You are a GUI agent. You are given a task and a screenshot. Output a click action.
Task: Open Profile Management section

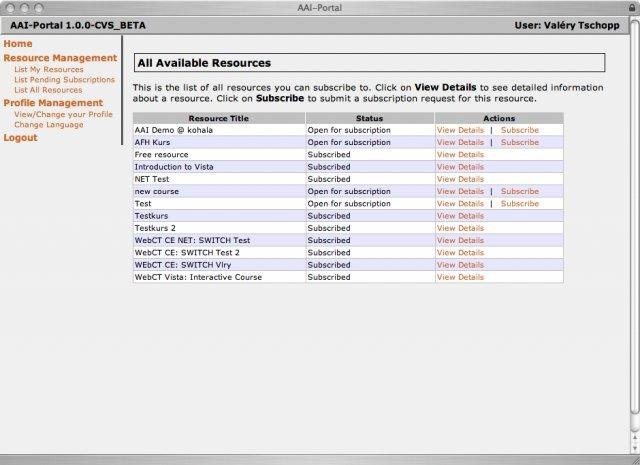53,103
